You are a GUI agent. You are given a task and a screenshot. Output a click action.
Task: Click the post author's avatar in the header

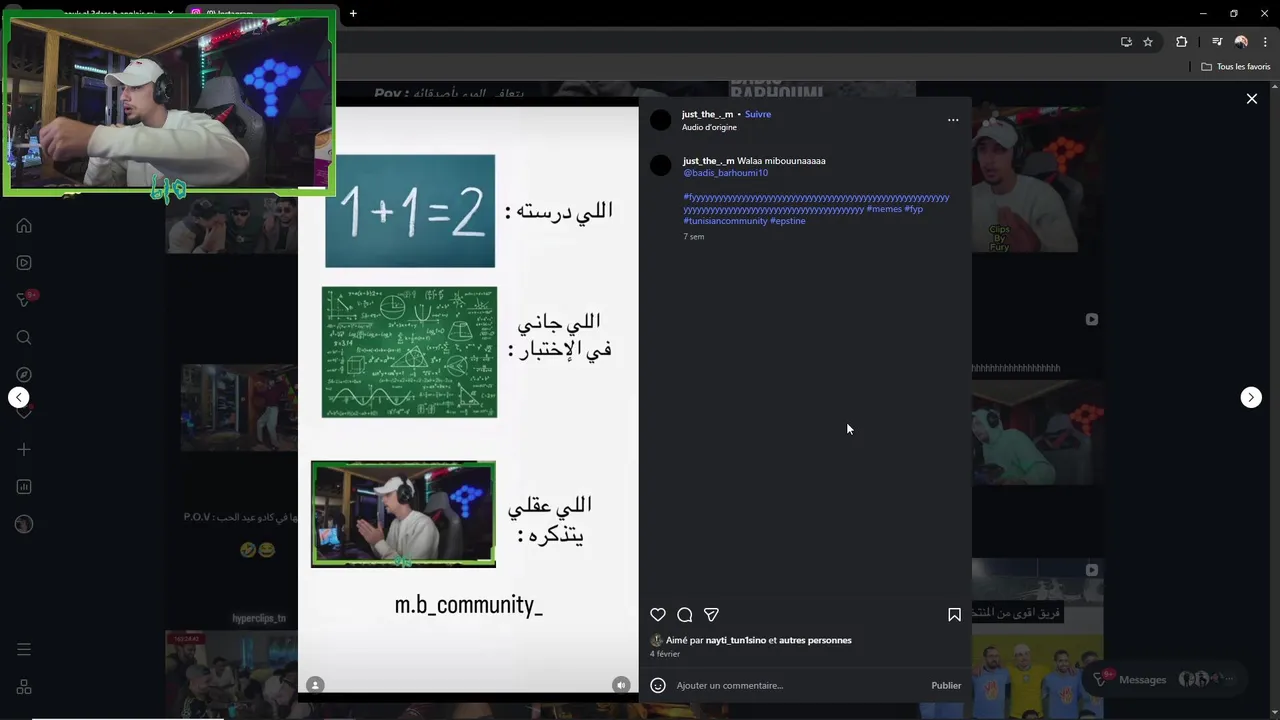pos(661,120)
